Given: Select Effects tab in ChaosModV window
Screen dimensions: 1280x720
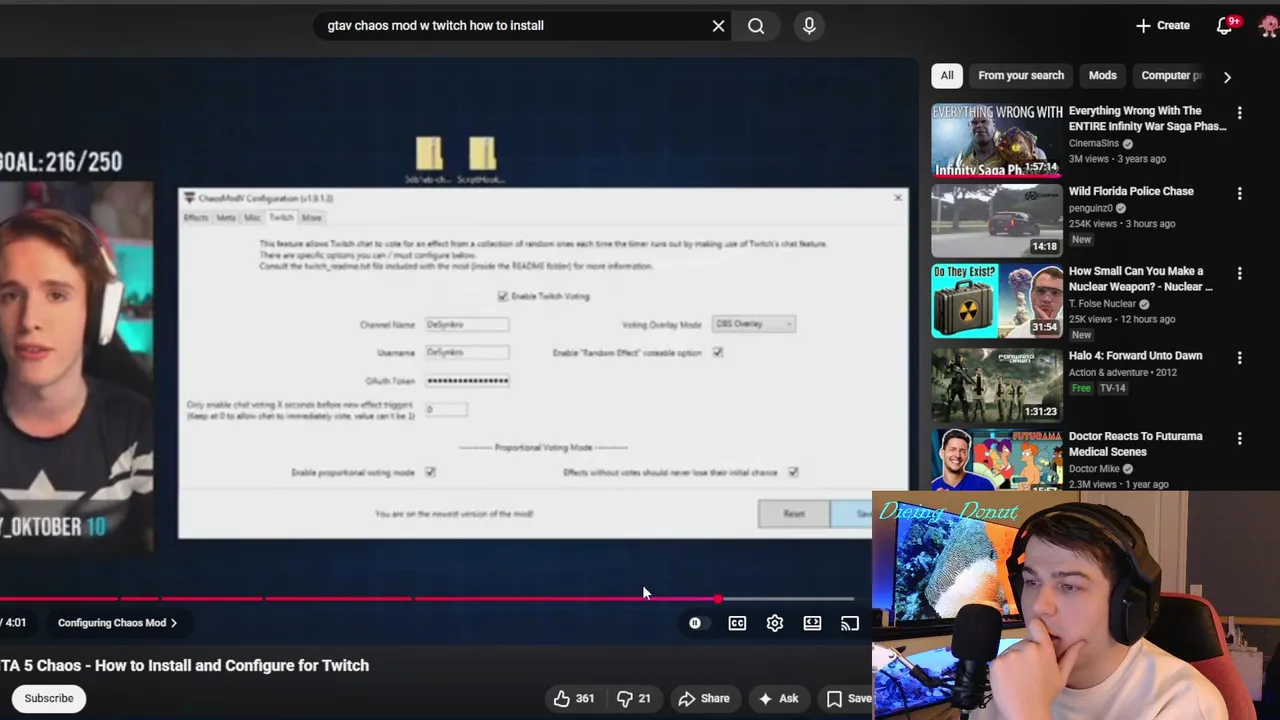Looking at the screenshot, I should [196, 218].
